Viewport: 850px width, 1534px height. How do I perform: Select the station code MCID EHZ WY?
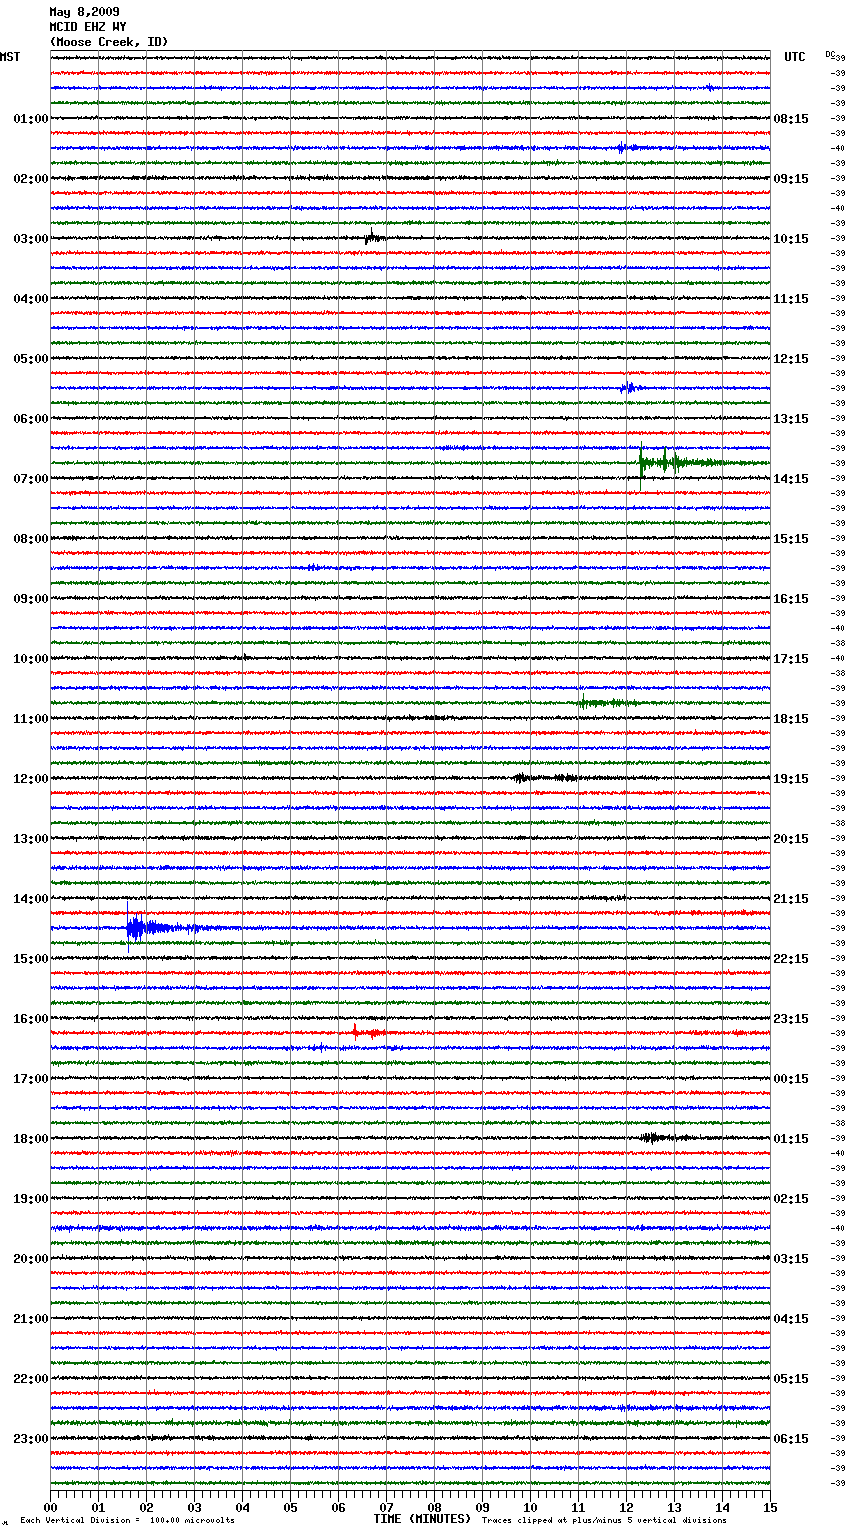[88, 27]
